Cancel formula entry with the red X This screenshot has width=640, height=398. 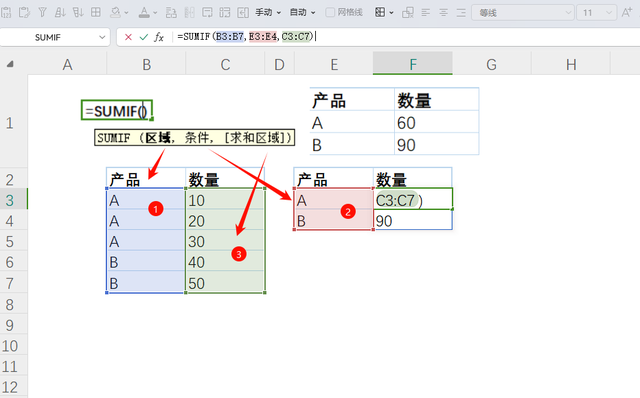click(x=128, y=37)
